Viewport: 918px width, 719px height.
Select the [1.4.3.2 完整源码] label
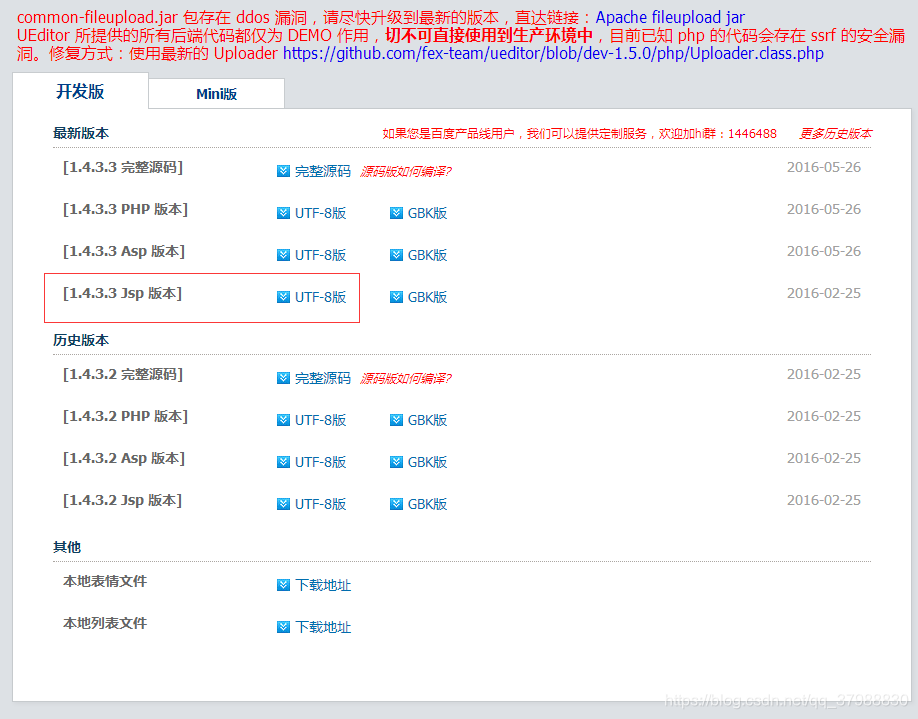123,375
